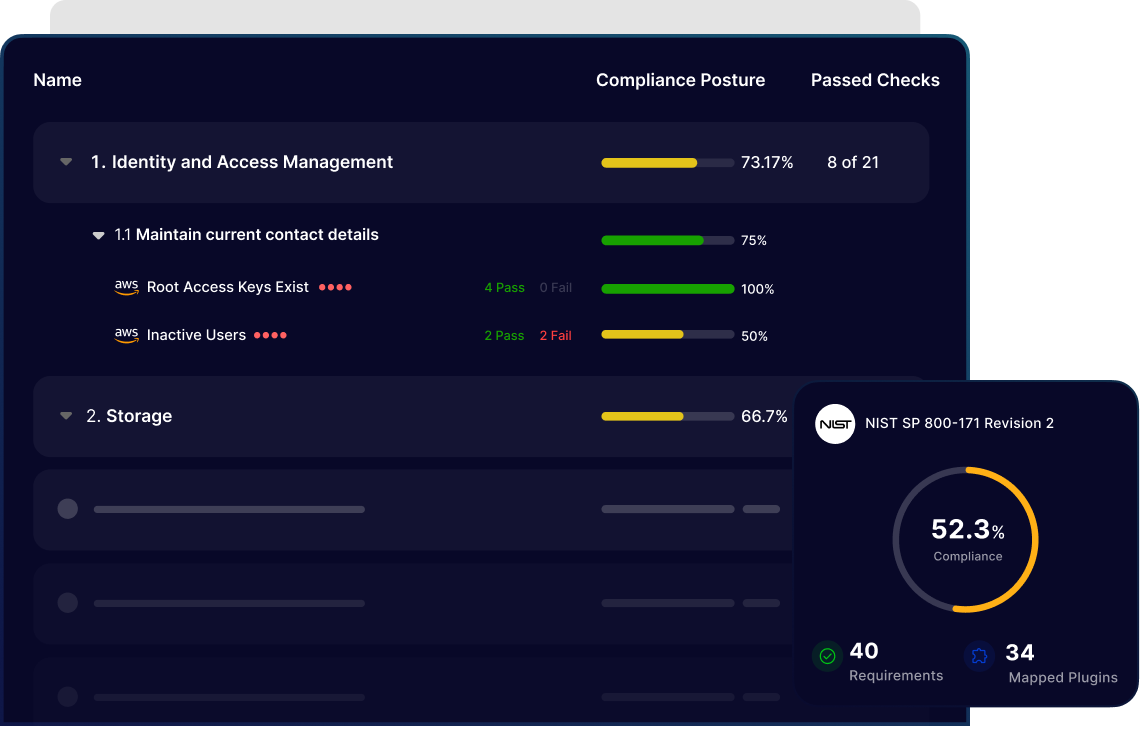Sort by the Name column header
Screen dimensions: 1140x739
pyautogui.click(x=58, y=80)
